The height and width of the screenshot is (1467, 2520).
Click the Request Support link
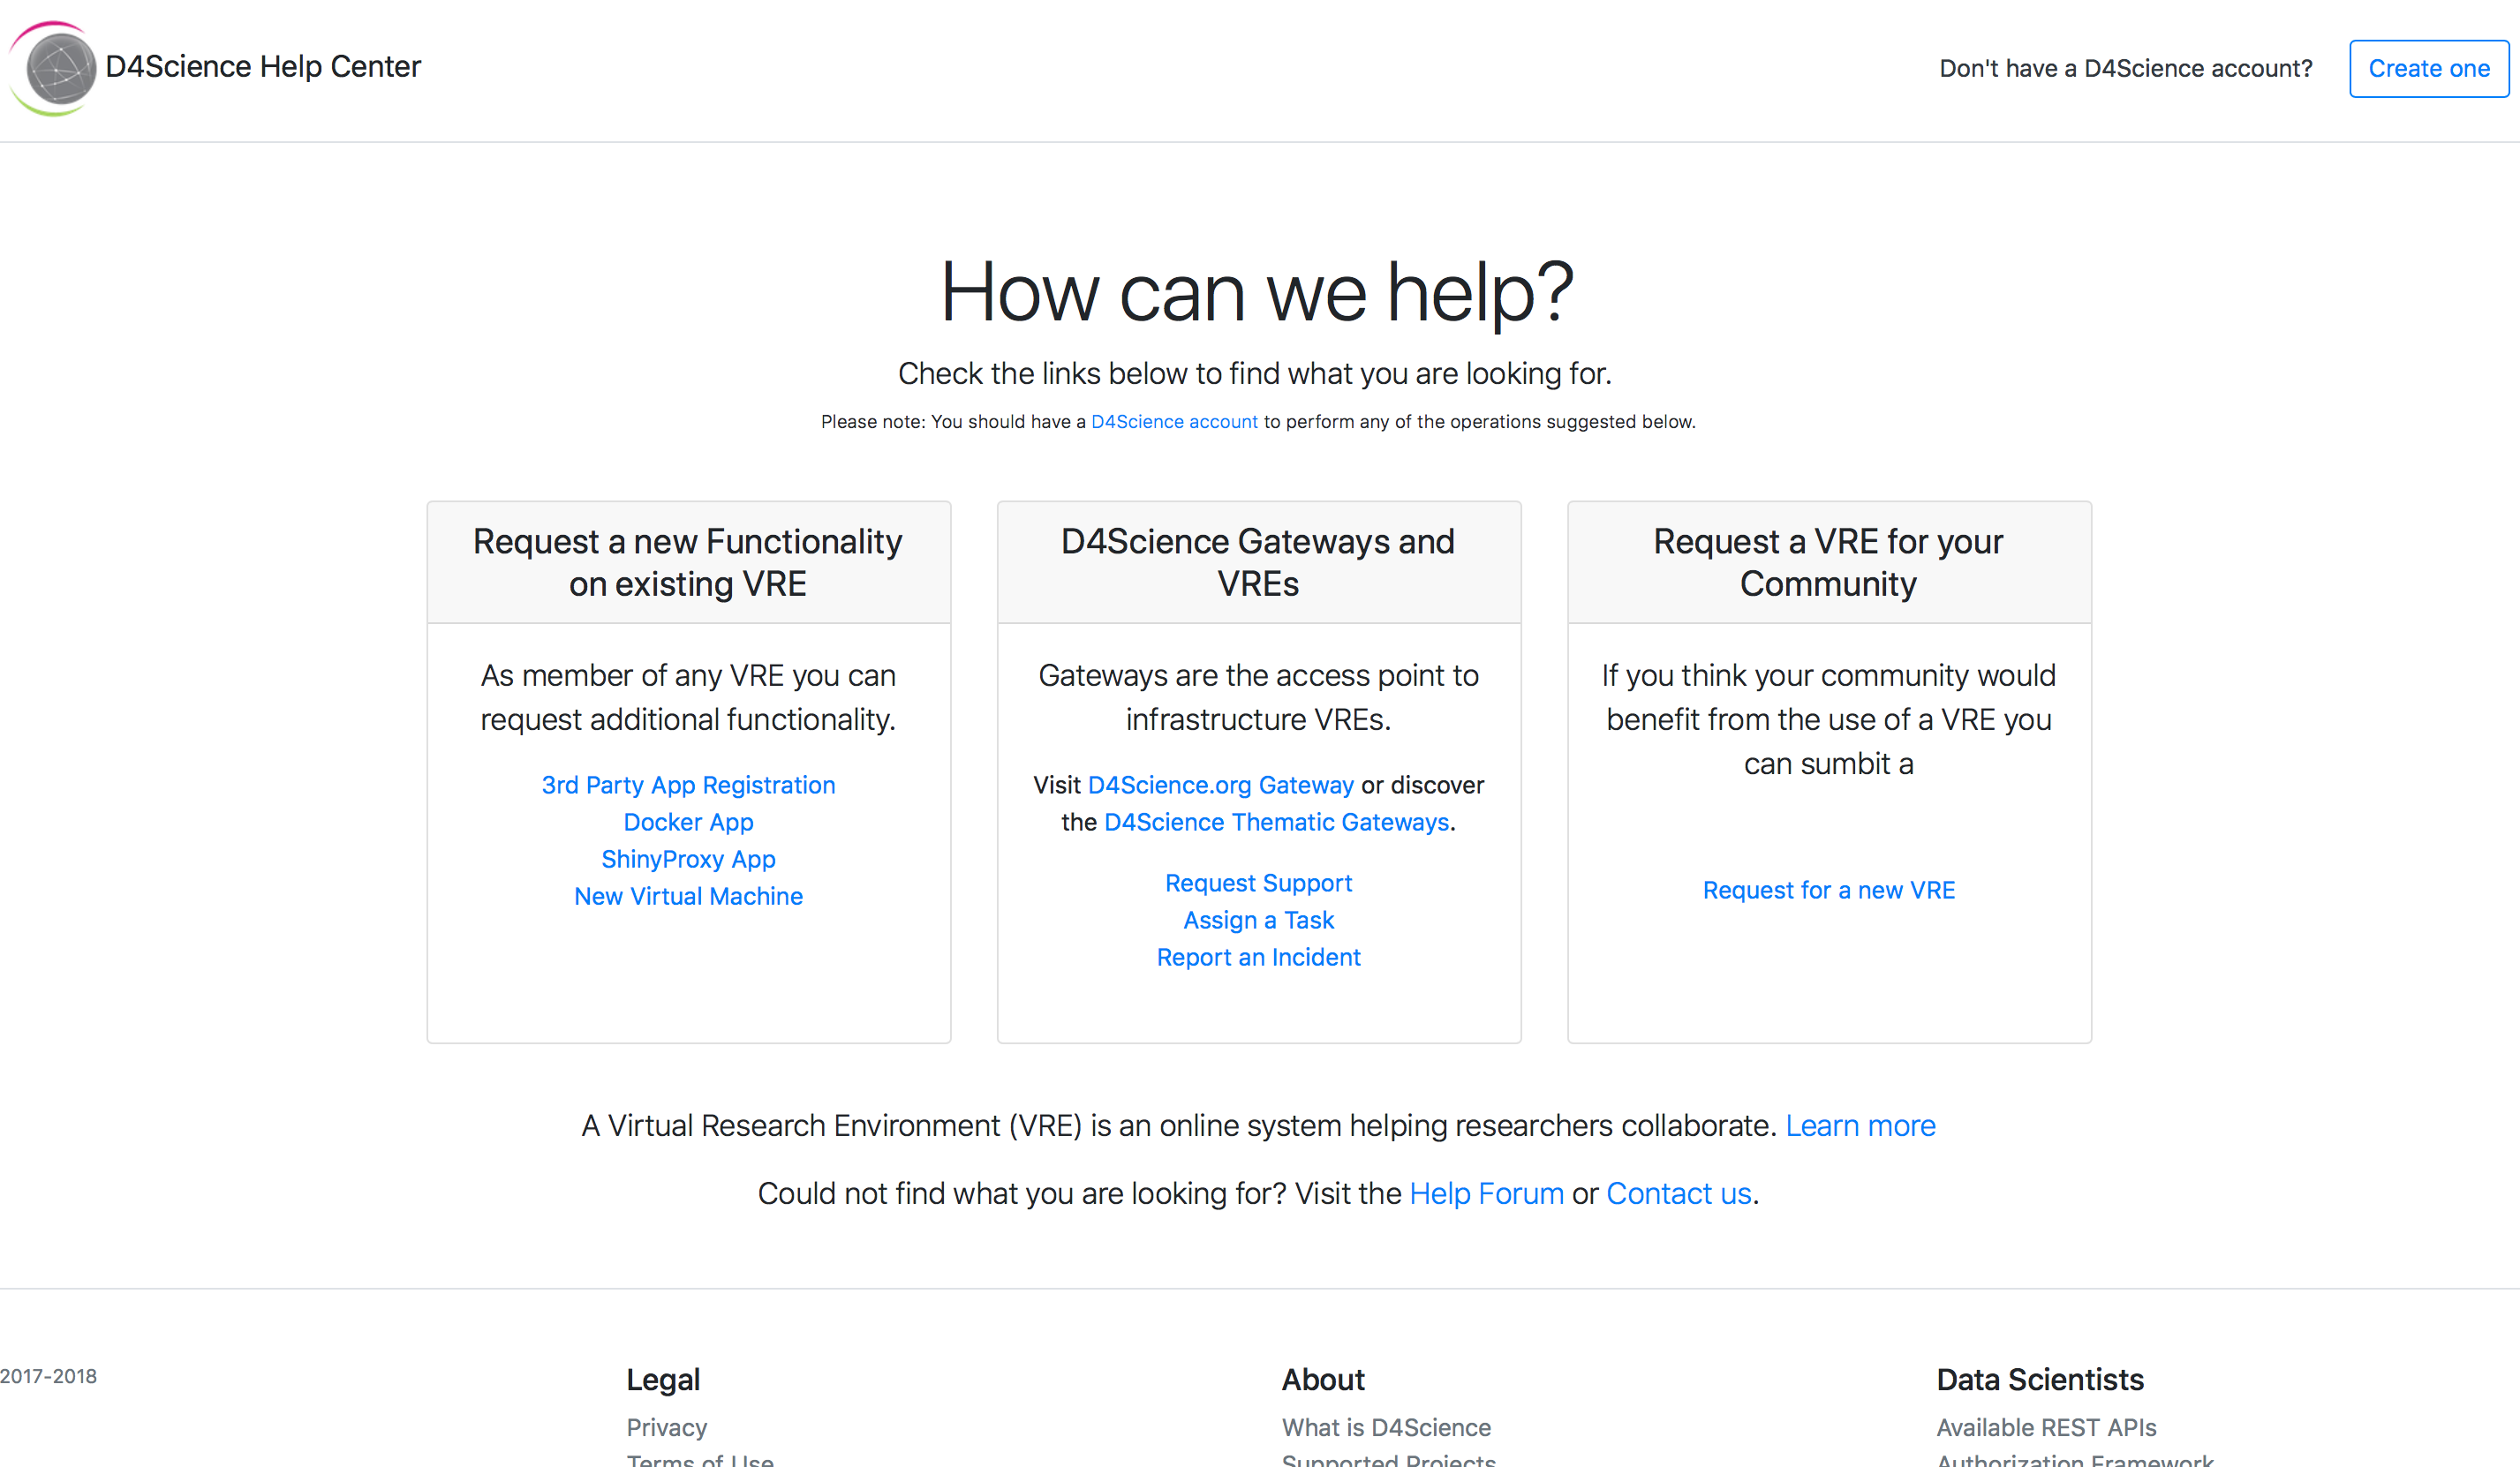click(1258, 883)
